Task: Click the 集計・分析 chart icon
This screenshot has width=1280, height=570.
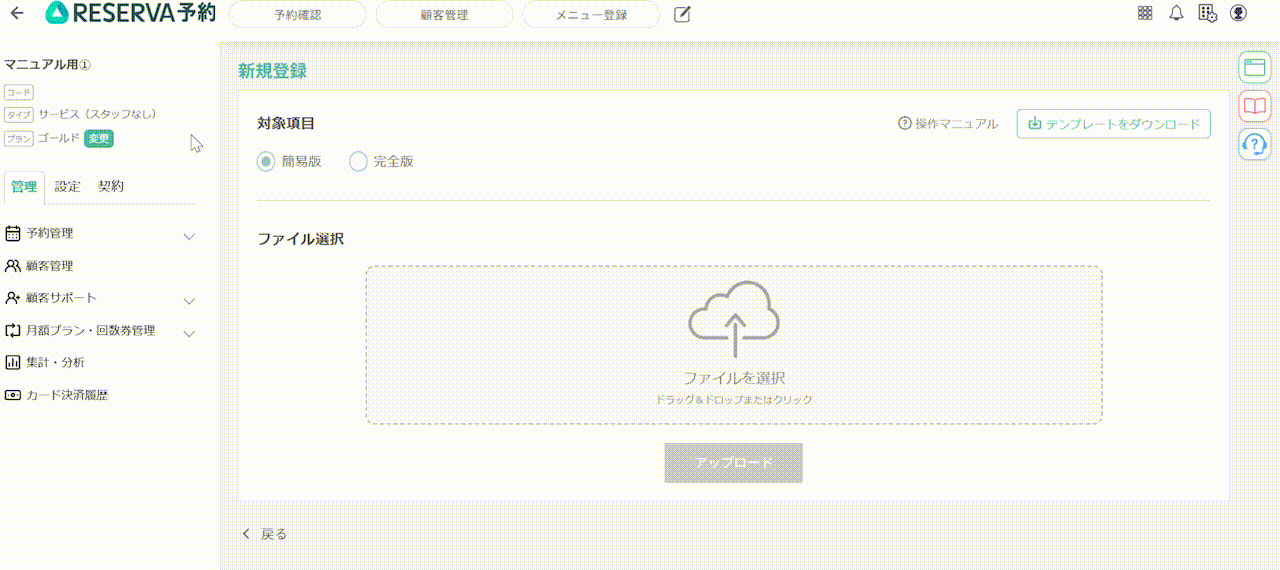Action: coord(13,362)
